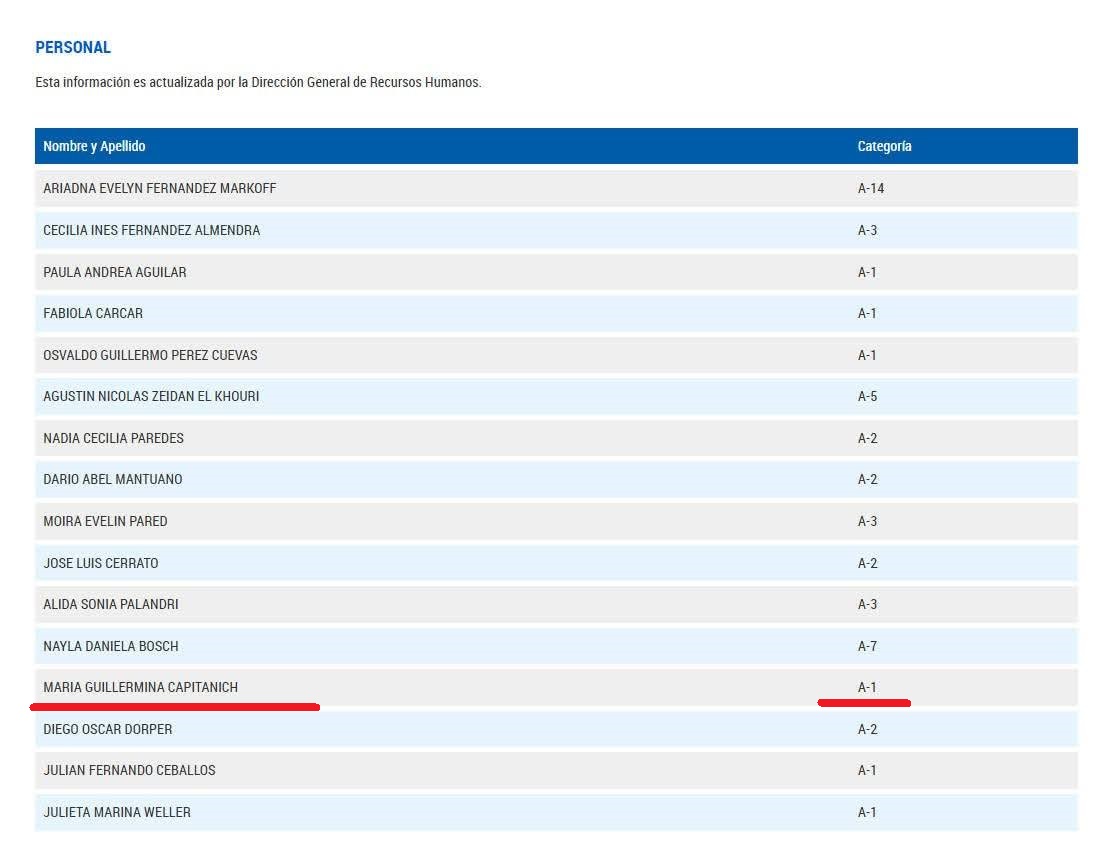Select the Cecilia Ines Fernandez Almendra row

(x=151, y=230)
